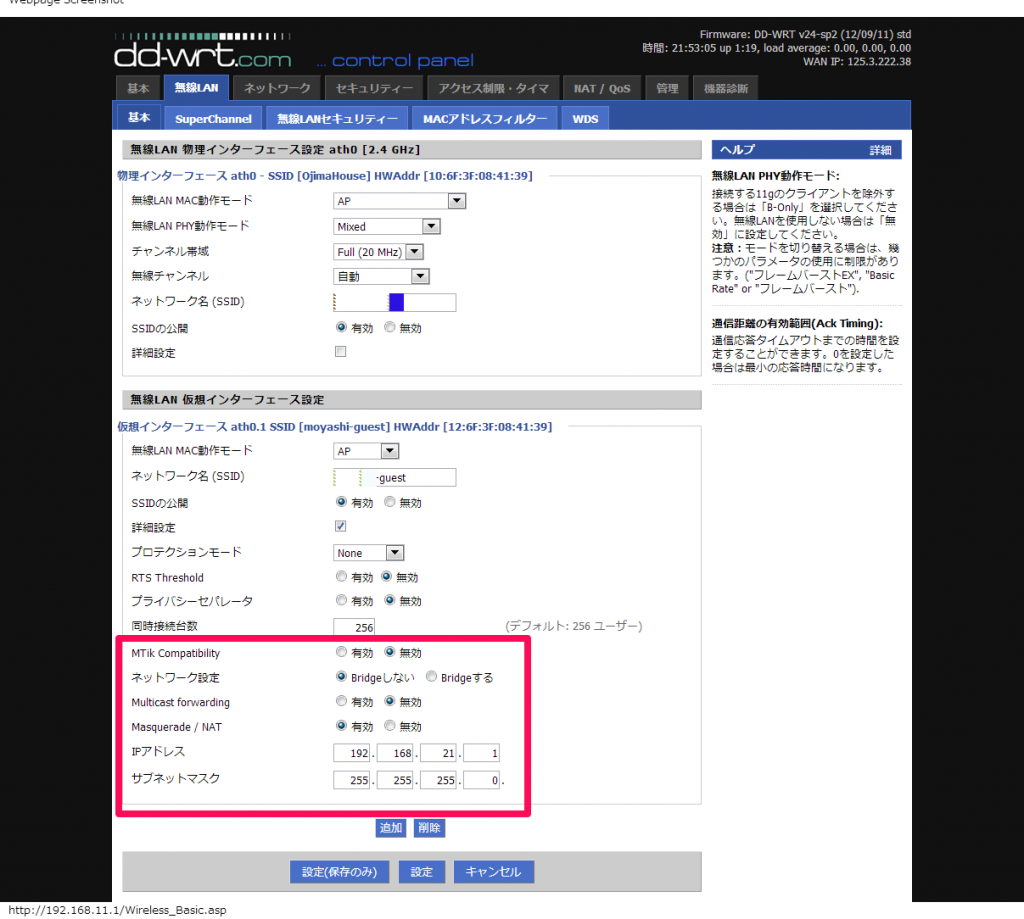This screenshot has width=1024, height=919.
Task: Go to the NAT / QoS tab
Action: pos(602,89)
